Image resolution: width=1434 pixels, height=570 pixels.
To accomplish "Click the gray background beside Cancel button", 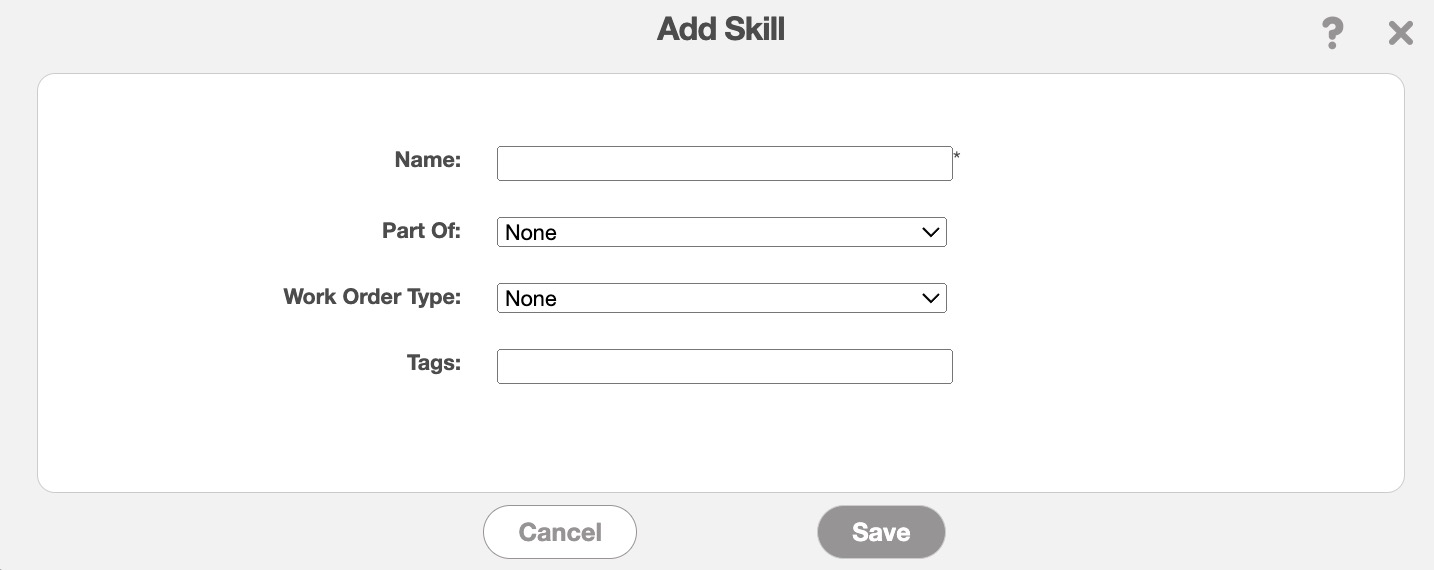I will click(x=300, y=532).
